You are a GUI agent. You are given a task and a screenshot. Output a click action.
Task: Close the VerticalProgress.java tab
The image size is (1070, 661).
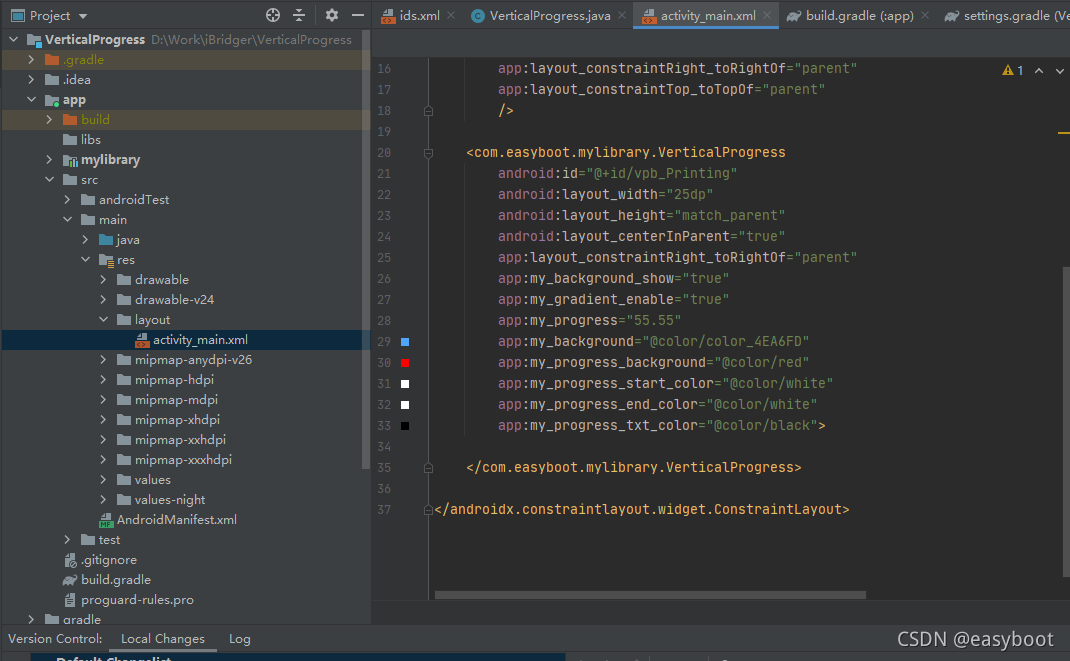pos(622,15)
